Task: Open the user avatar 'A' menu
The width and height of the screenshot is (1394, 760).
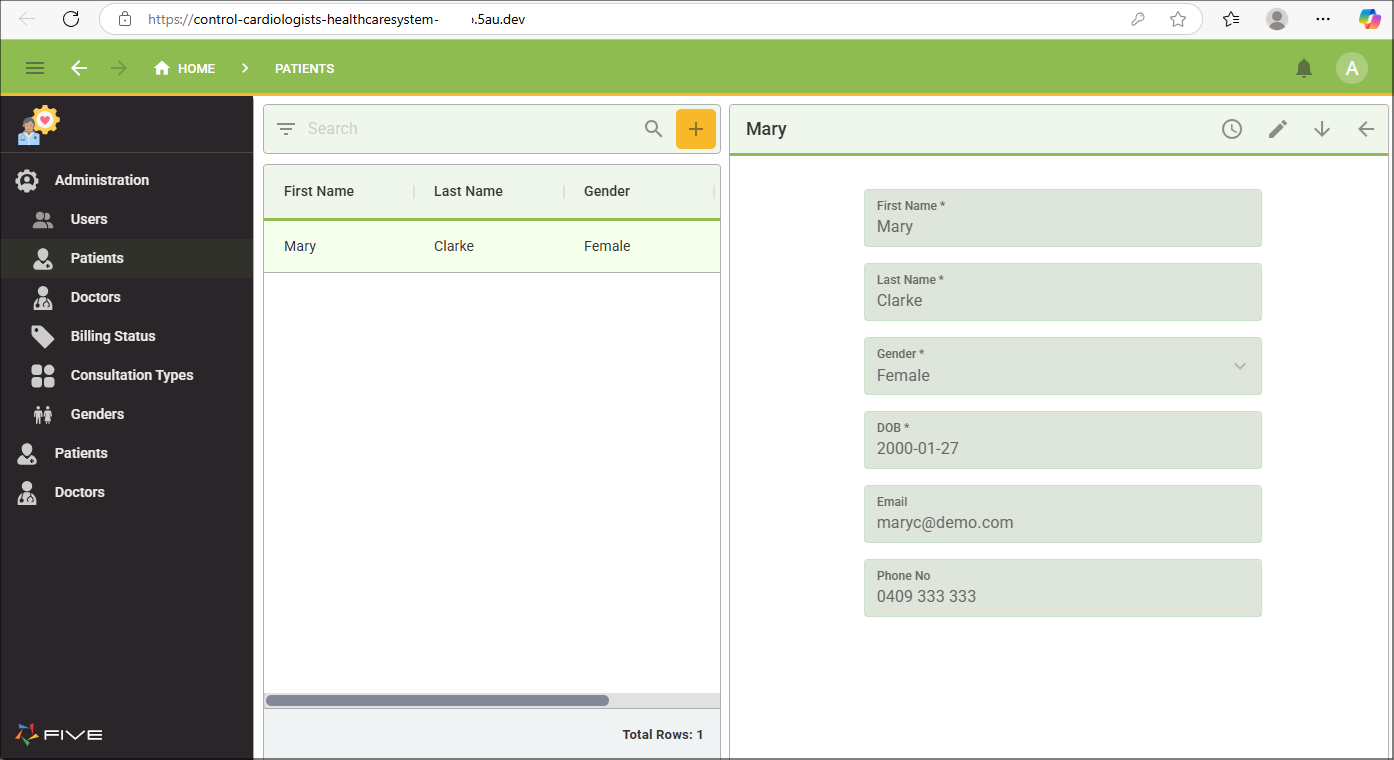Action: click(x=1352, y=68)
